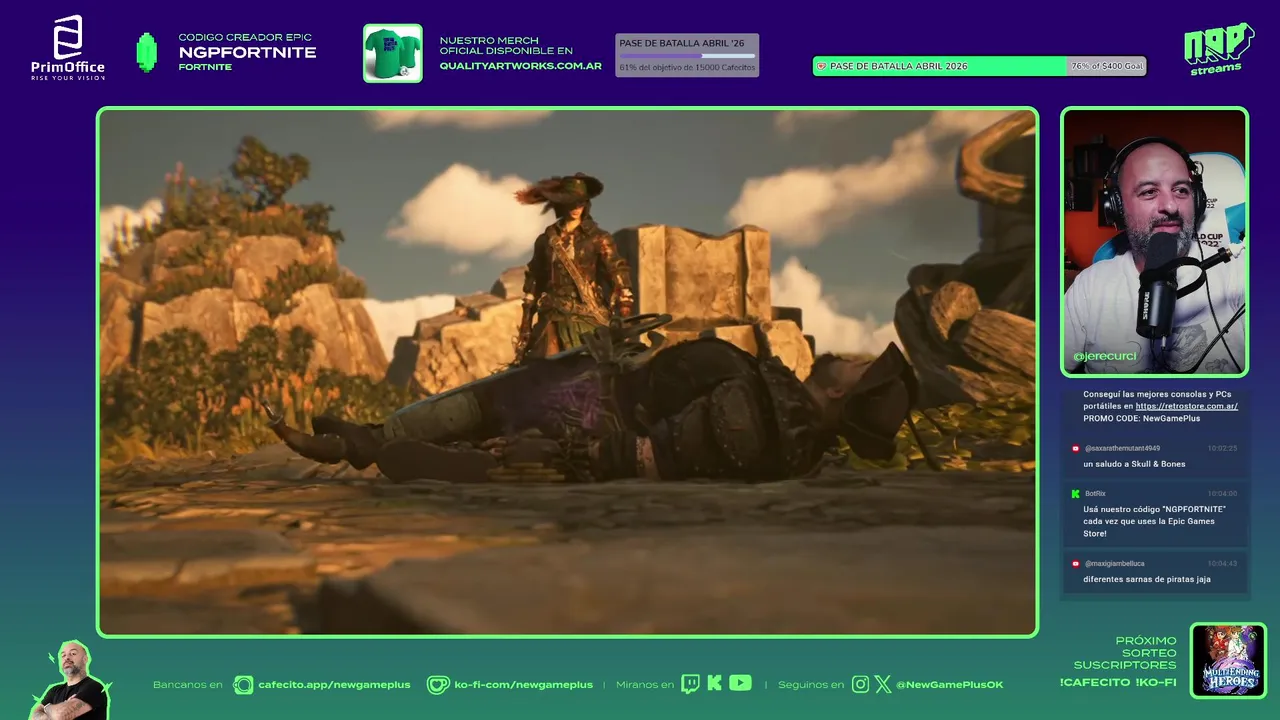This screenshot has width=1280, height=720.
Task: Click the Cafecito app icon in the footer bar
Action: (x=243, y=684)
